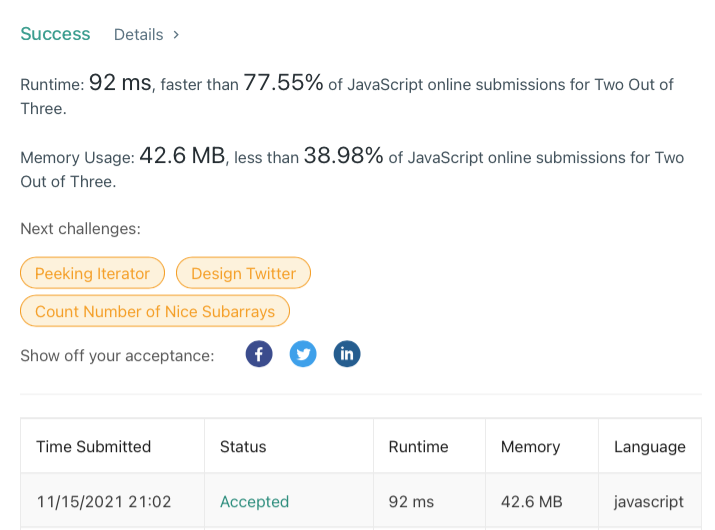Open the Design Twitter challenge
Image resolution: width=715 pixels, height=530 pixels.
pos(243,273)
